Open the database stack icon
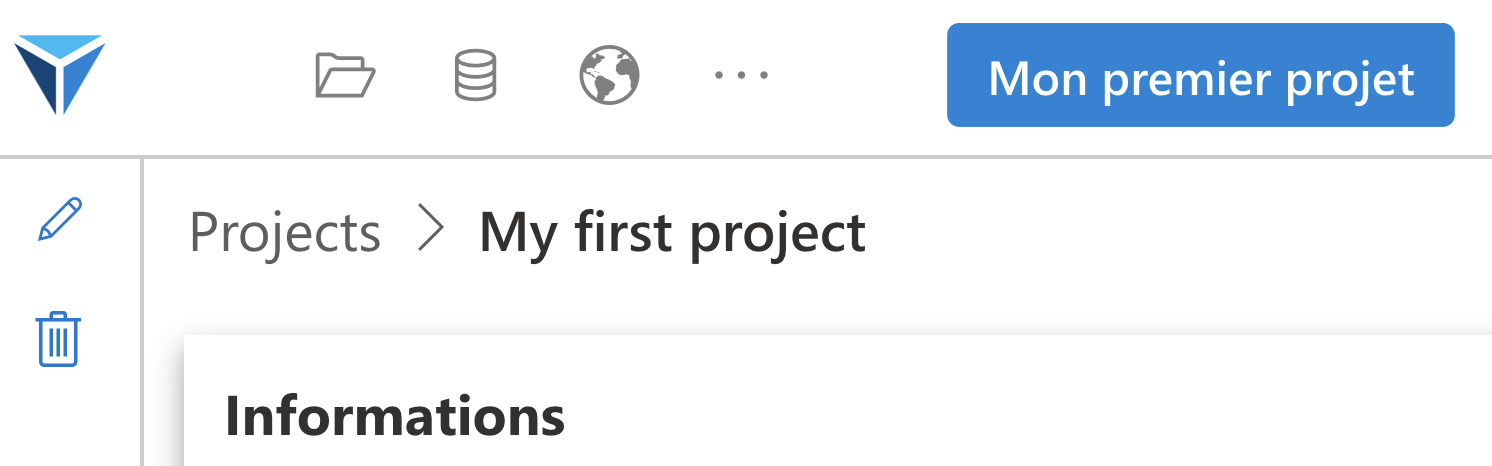This screenshot has height=466, width=1492. [x=476, y=75]
